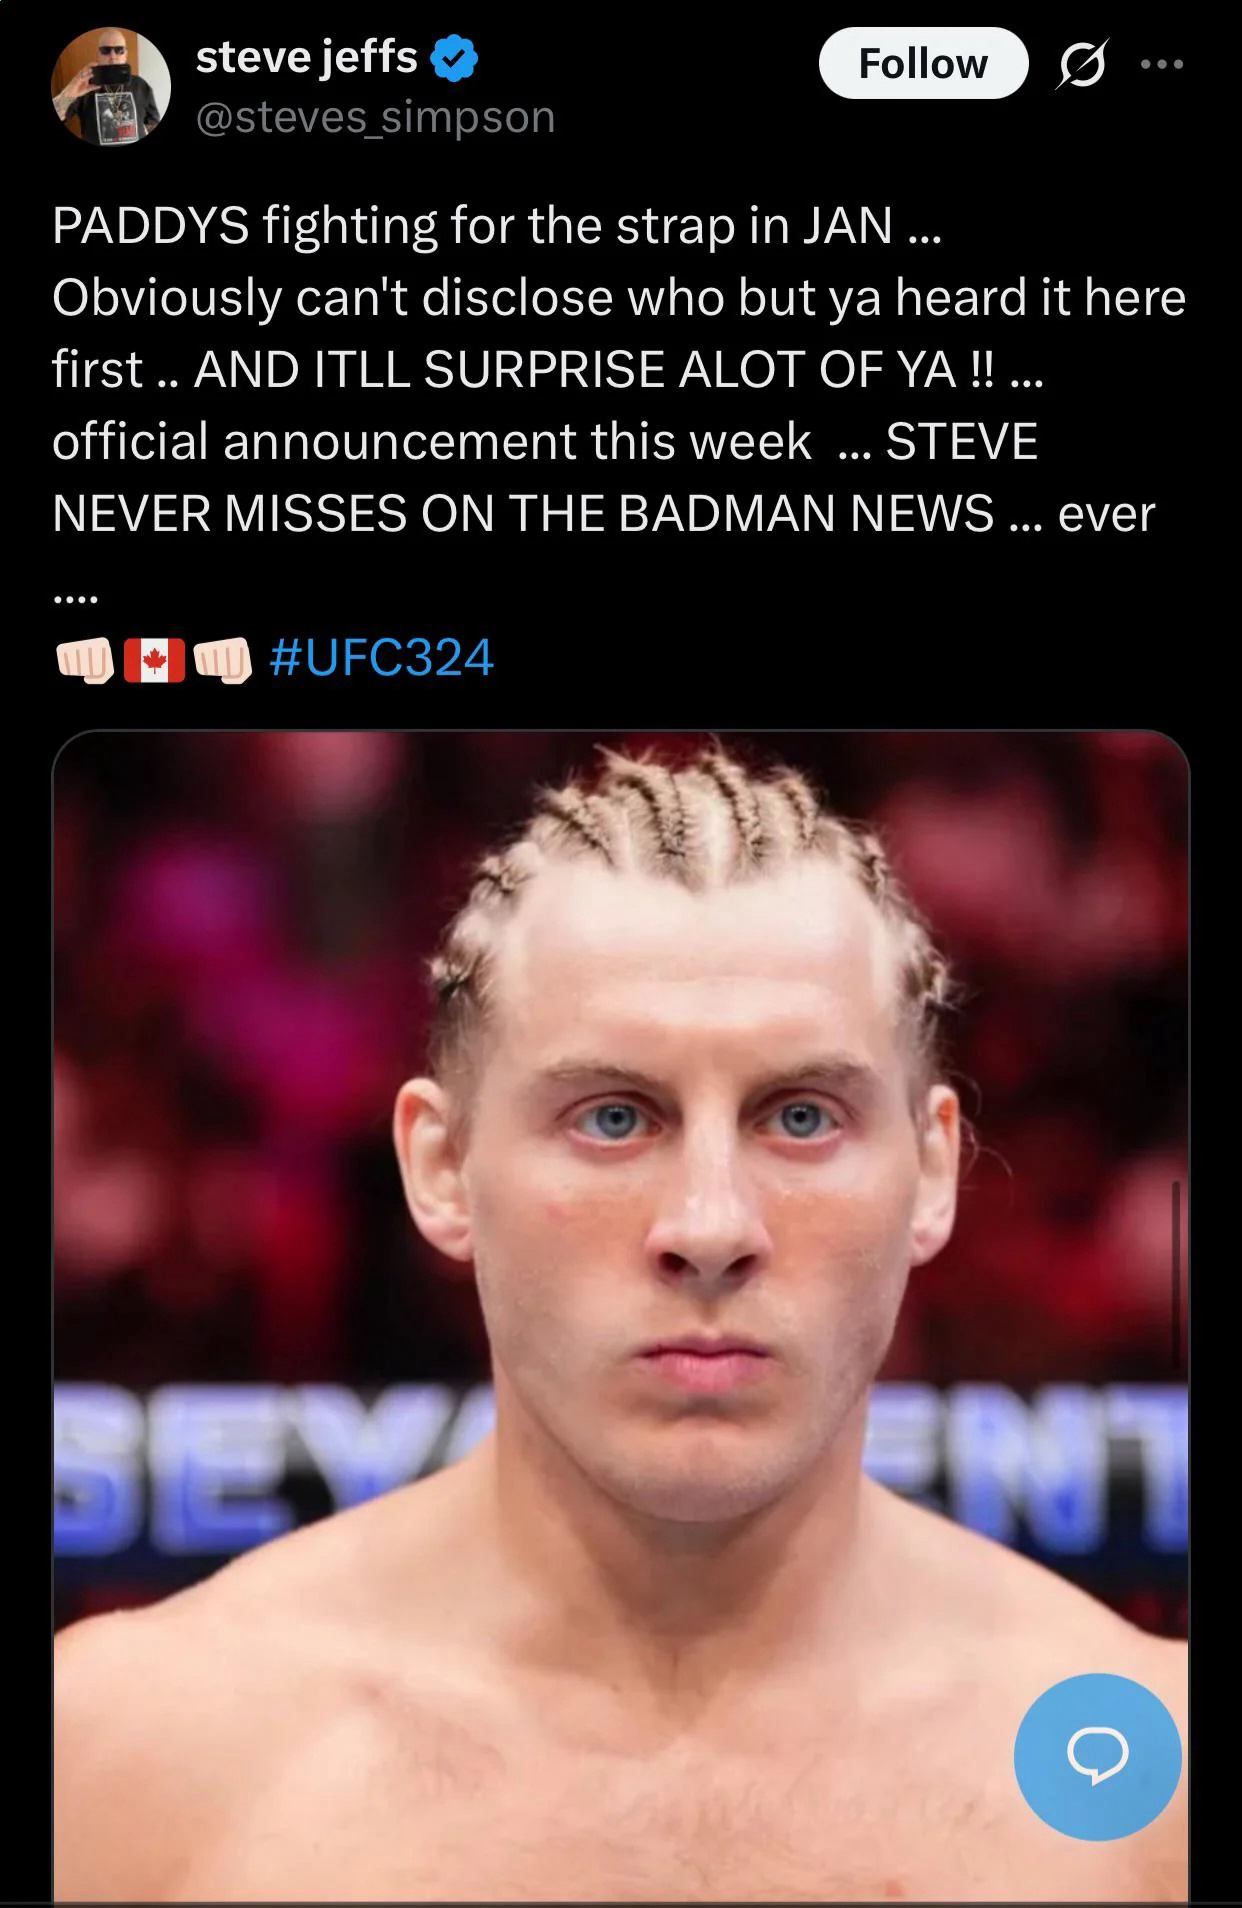The width and height of the screenshot is (1242, 1908).
Task: Open steve jeffs profile avatar
Action: tap(111, 86)
